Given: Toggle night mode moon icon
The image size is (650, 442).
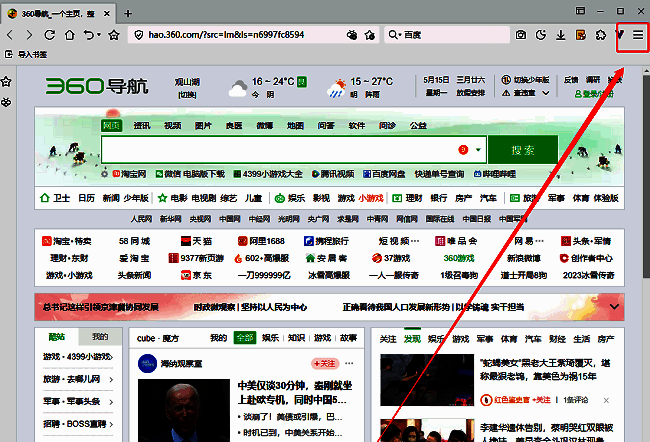Looking at the screenshot, I should pos(542,35).
